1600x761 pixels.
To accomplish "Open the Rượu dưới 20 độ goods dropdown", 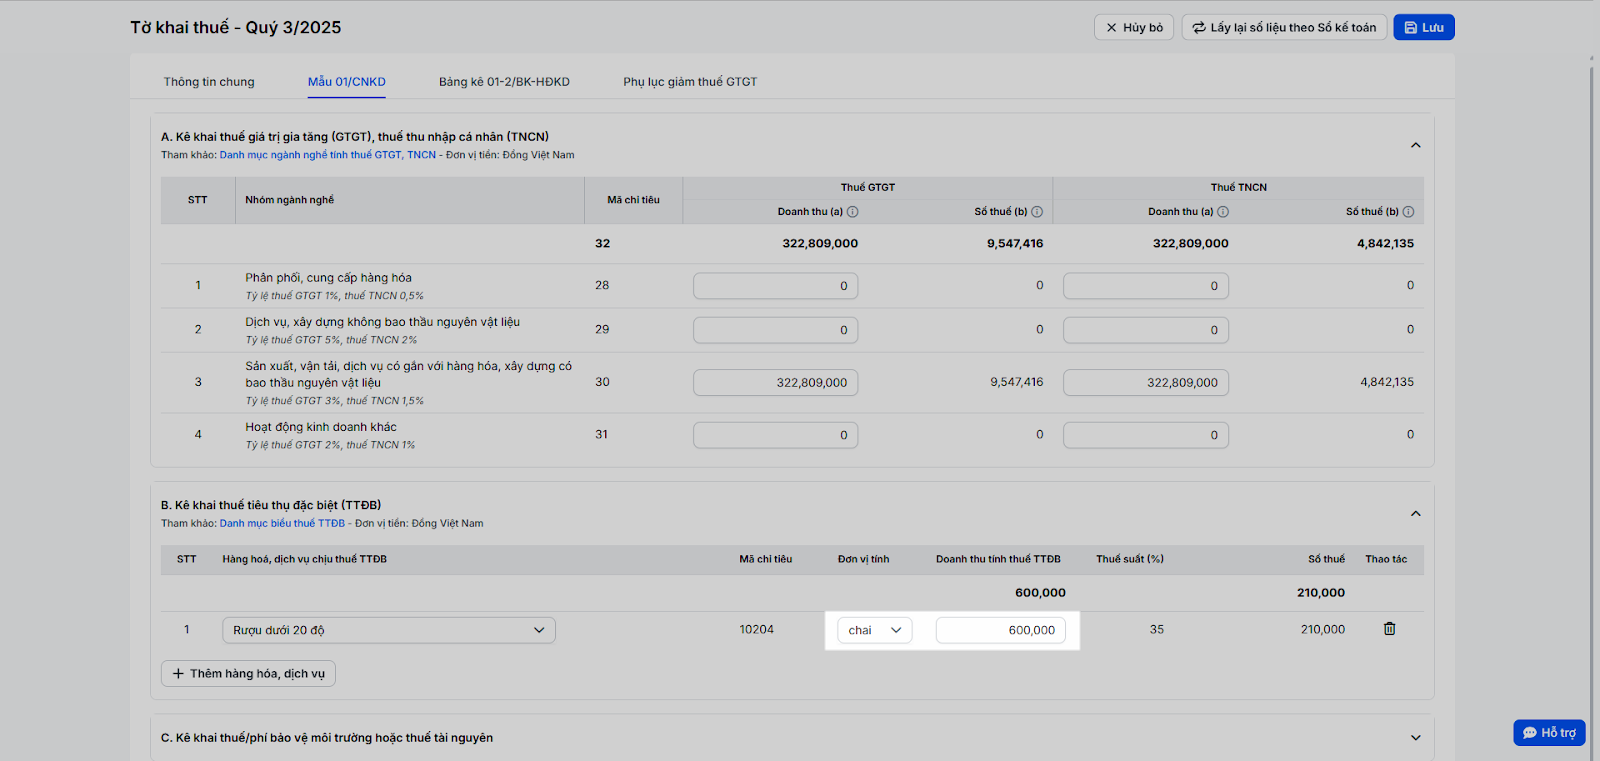I will 388,630.
